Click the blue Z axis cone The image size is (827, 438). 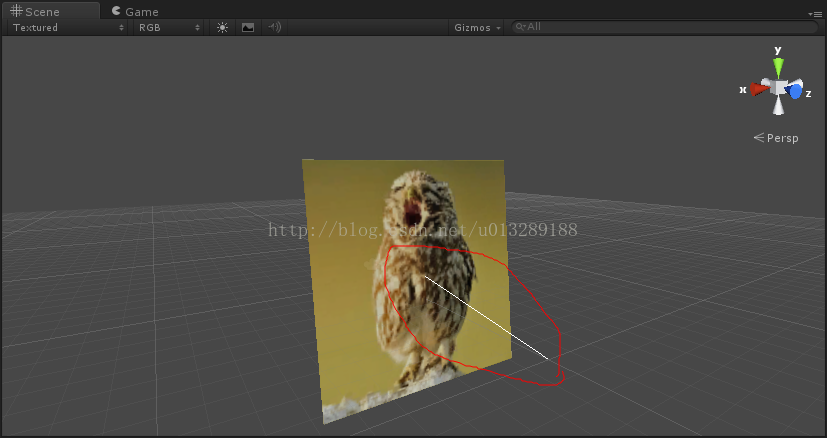[x=796, y=91]
